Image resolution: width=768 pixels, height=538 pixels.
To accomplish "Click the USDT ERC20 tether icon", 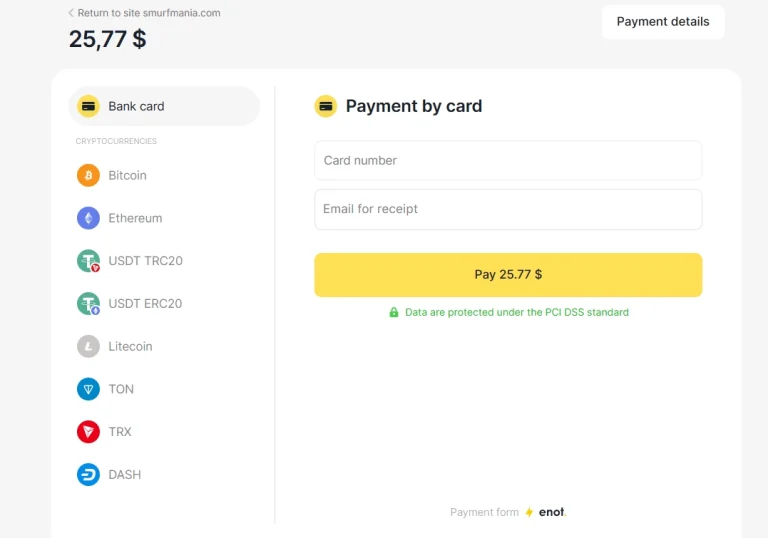I will point(88,303).
